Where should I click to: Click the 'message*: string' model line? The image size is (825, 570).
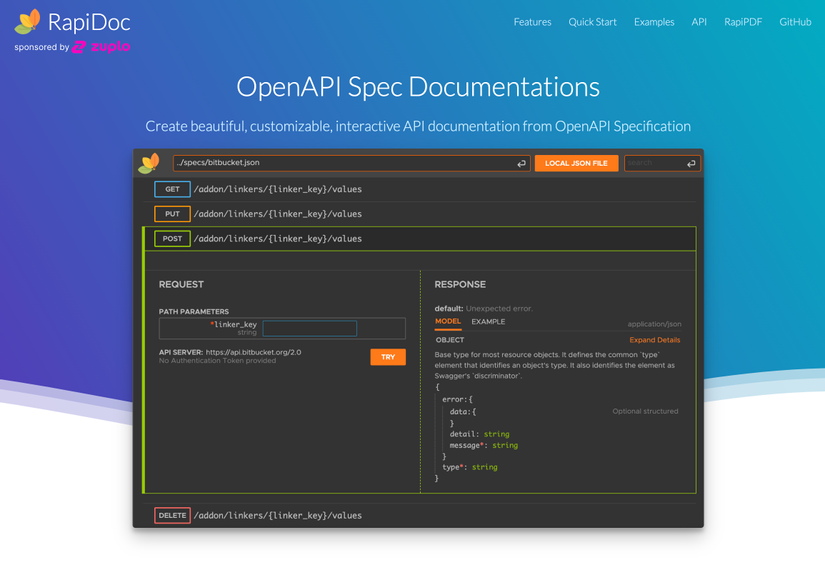[x=484, y=445]
